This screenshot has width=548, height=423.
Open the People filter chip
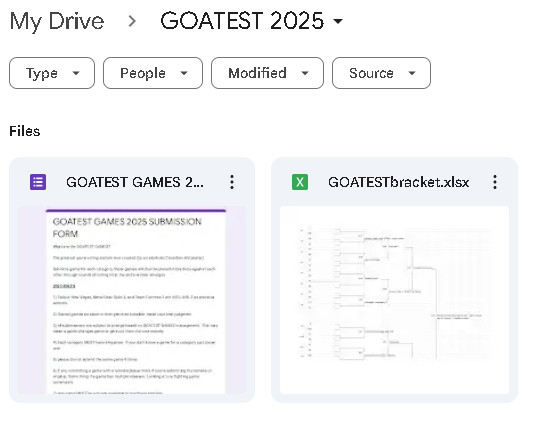point(153,73)
